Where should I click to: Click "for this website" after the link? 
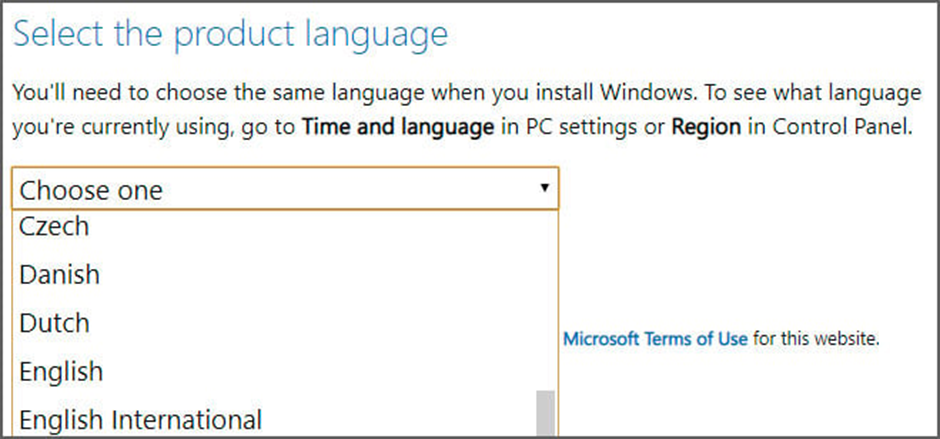click(x=816, y=338)
